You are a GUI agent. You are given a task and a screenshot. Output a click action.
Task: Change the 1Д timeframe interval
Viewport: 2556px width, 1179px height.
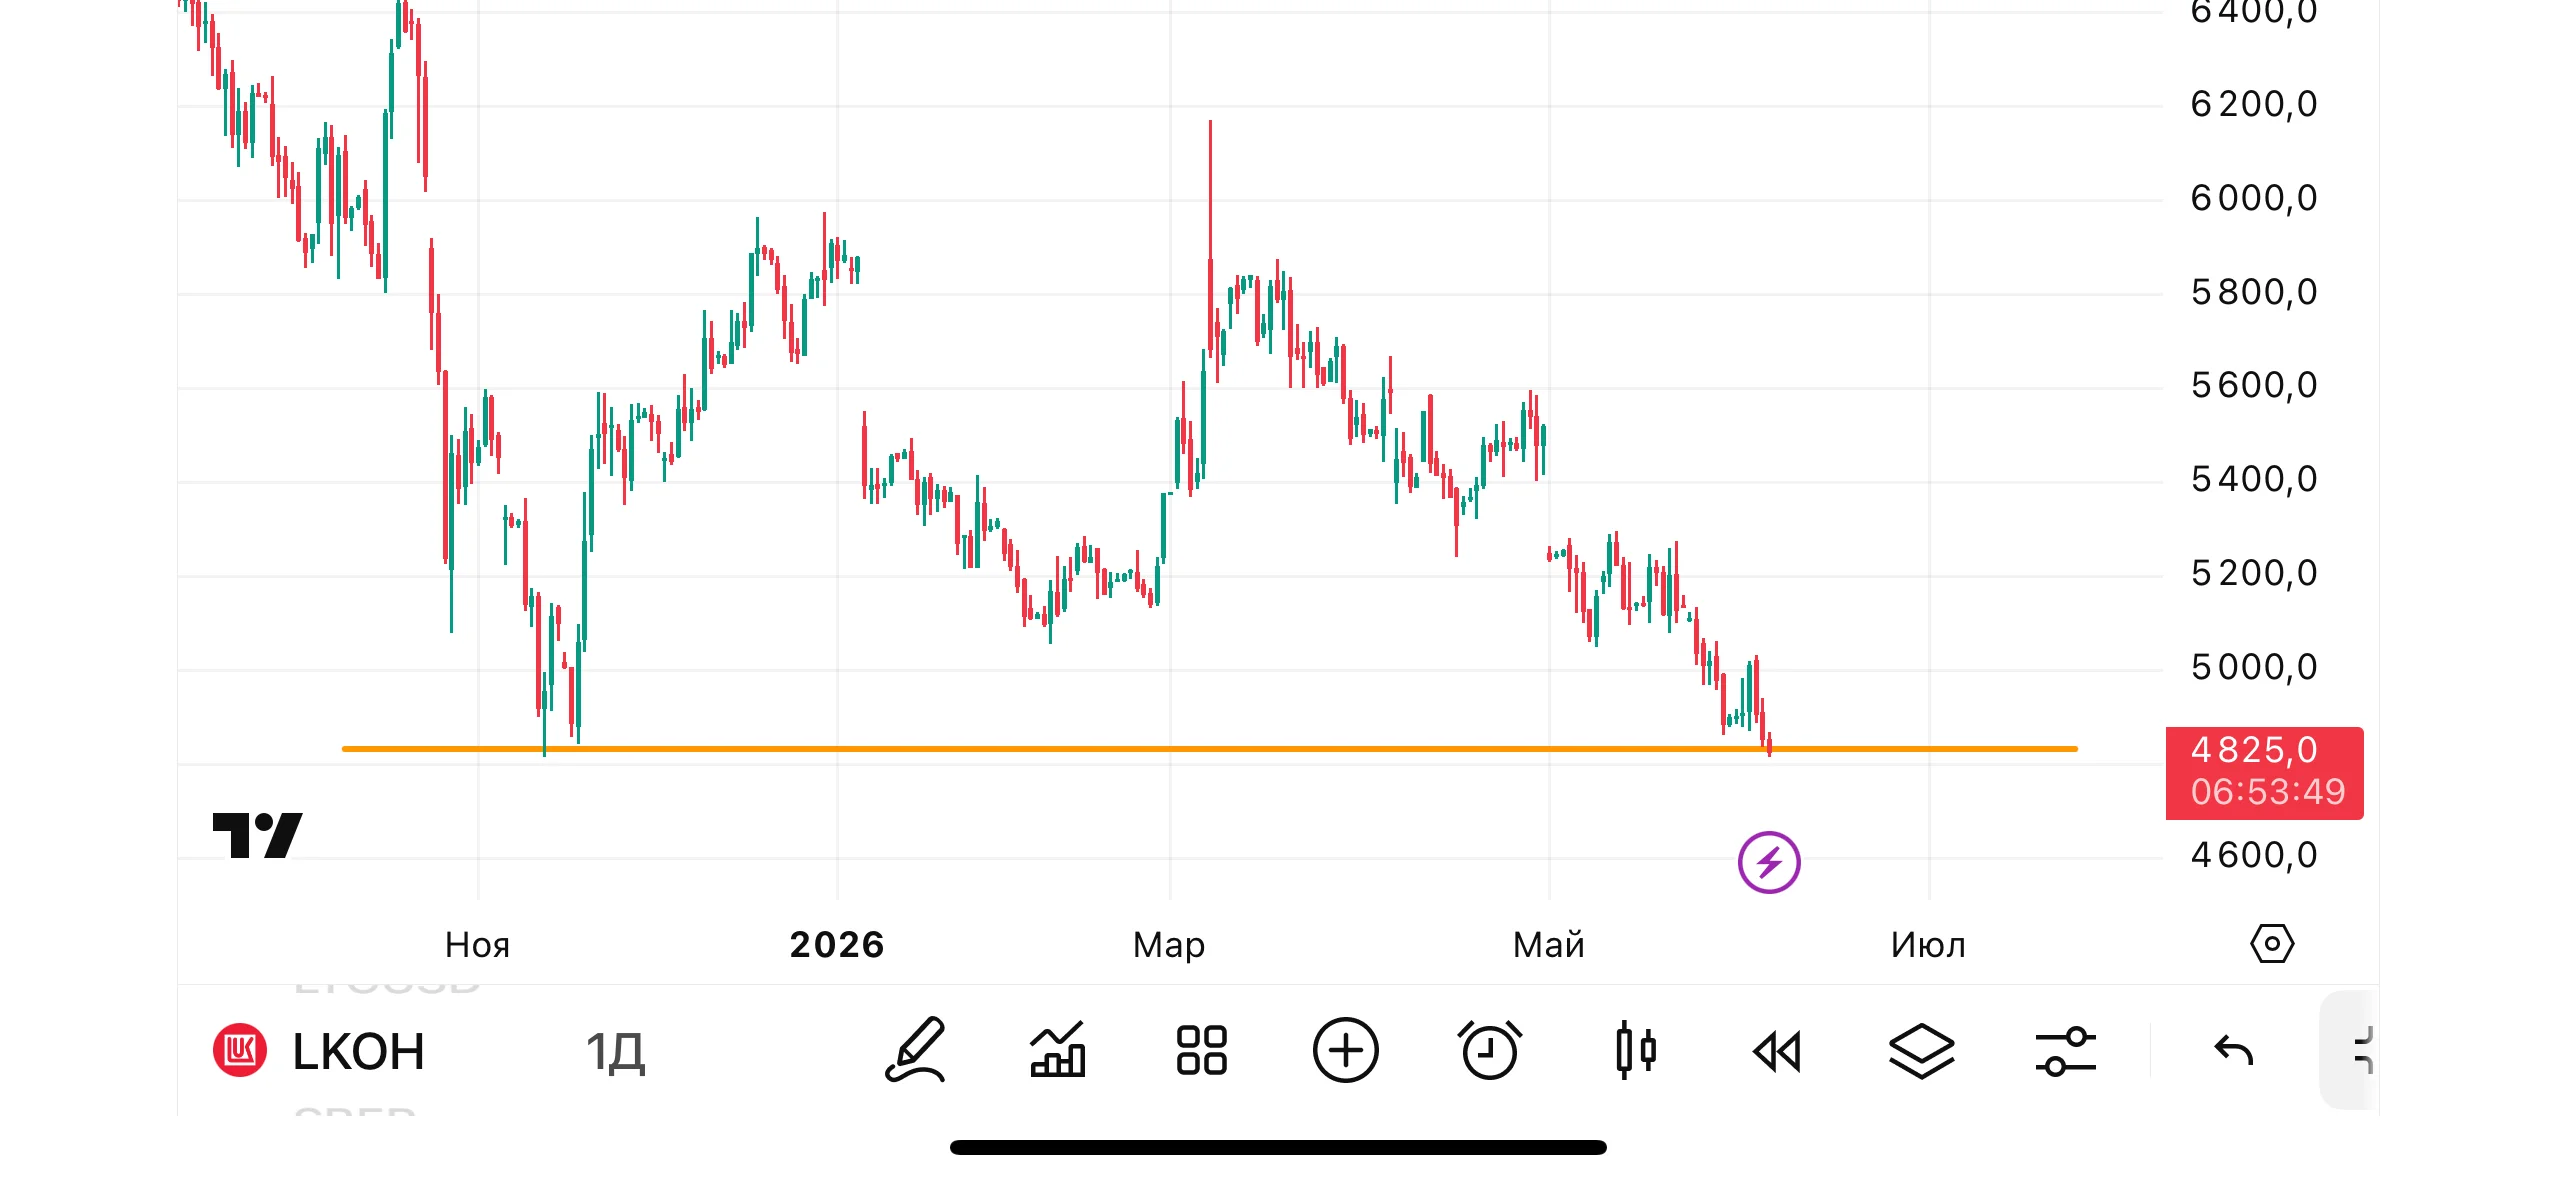pyautogui.click(x=615, y=1052)
